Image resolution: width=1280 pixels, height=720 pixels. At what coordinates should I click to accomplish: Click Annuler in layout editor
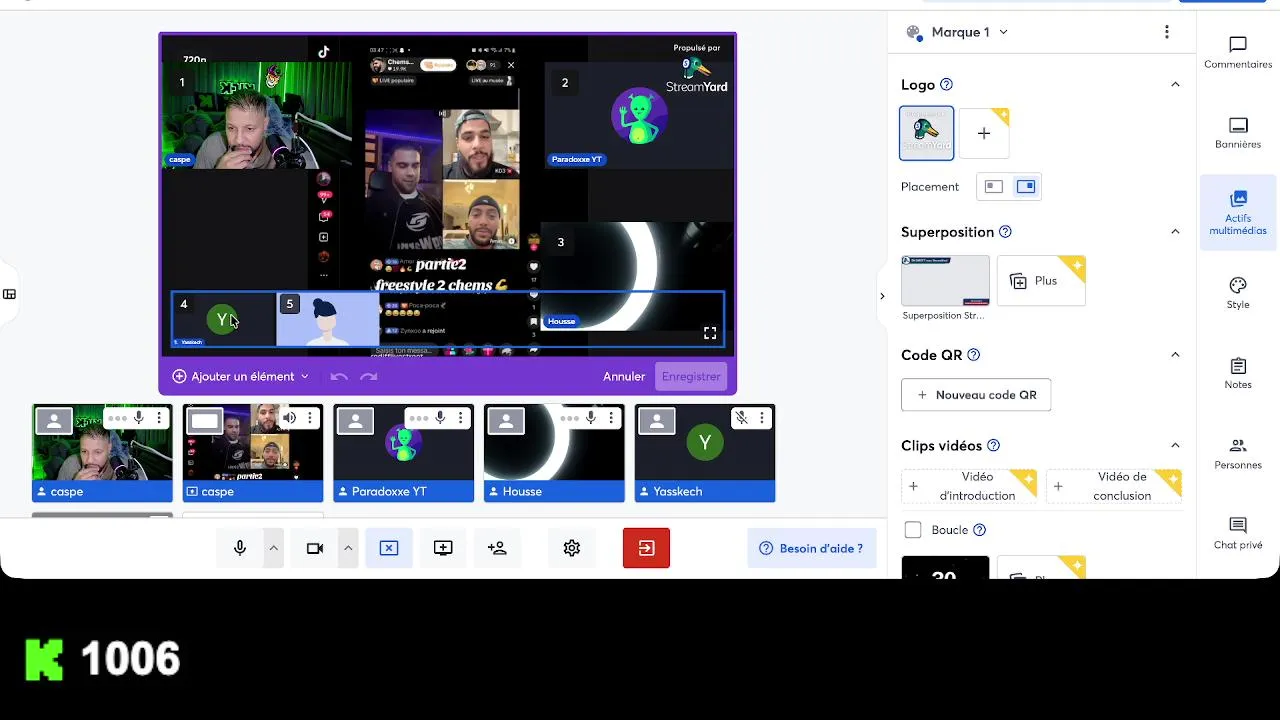[x=624, y=377]
